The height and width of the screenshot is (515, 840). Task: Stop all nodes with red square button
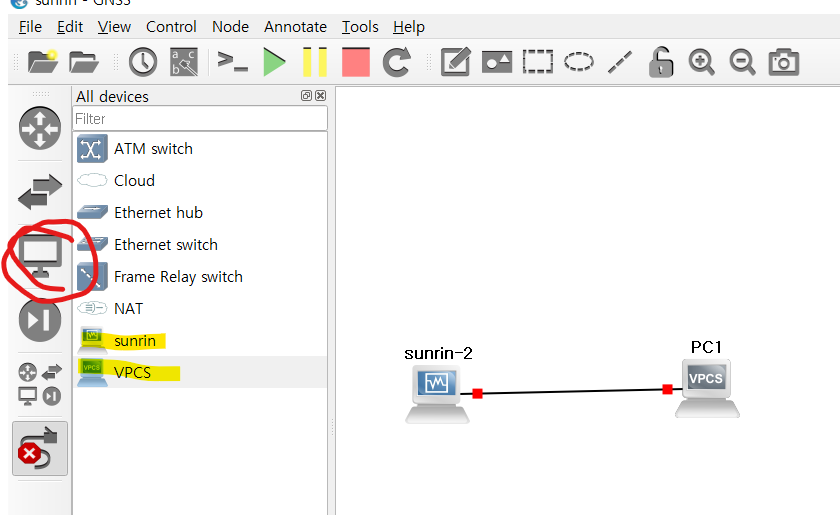coord(356,62)
